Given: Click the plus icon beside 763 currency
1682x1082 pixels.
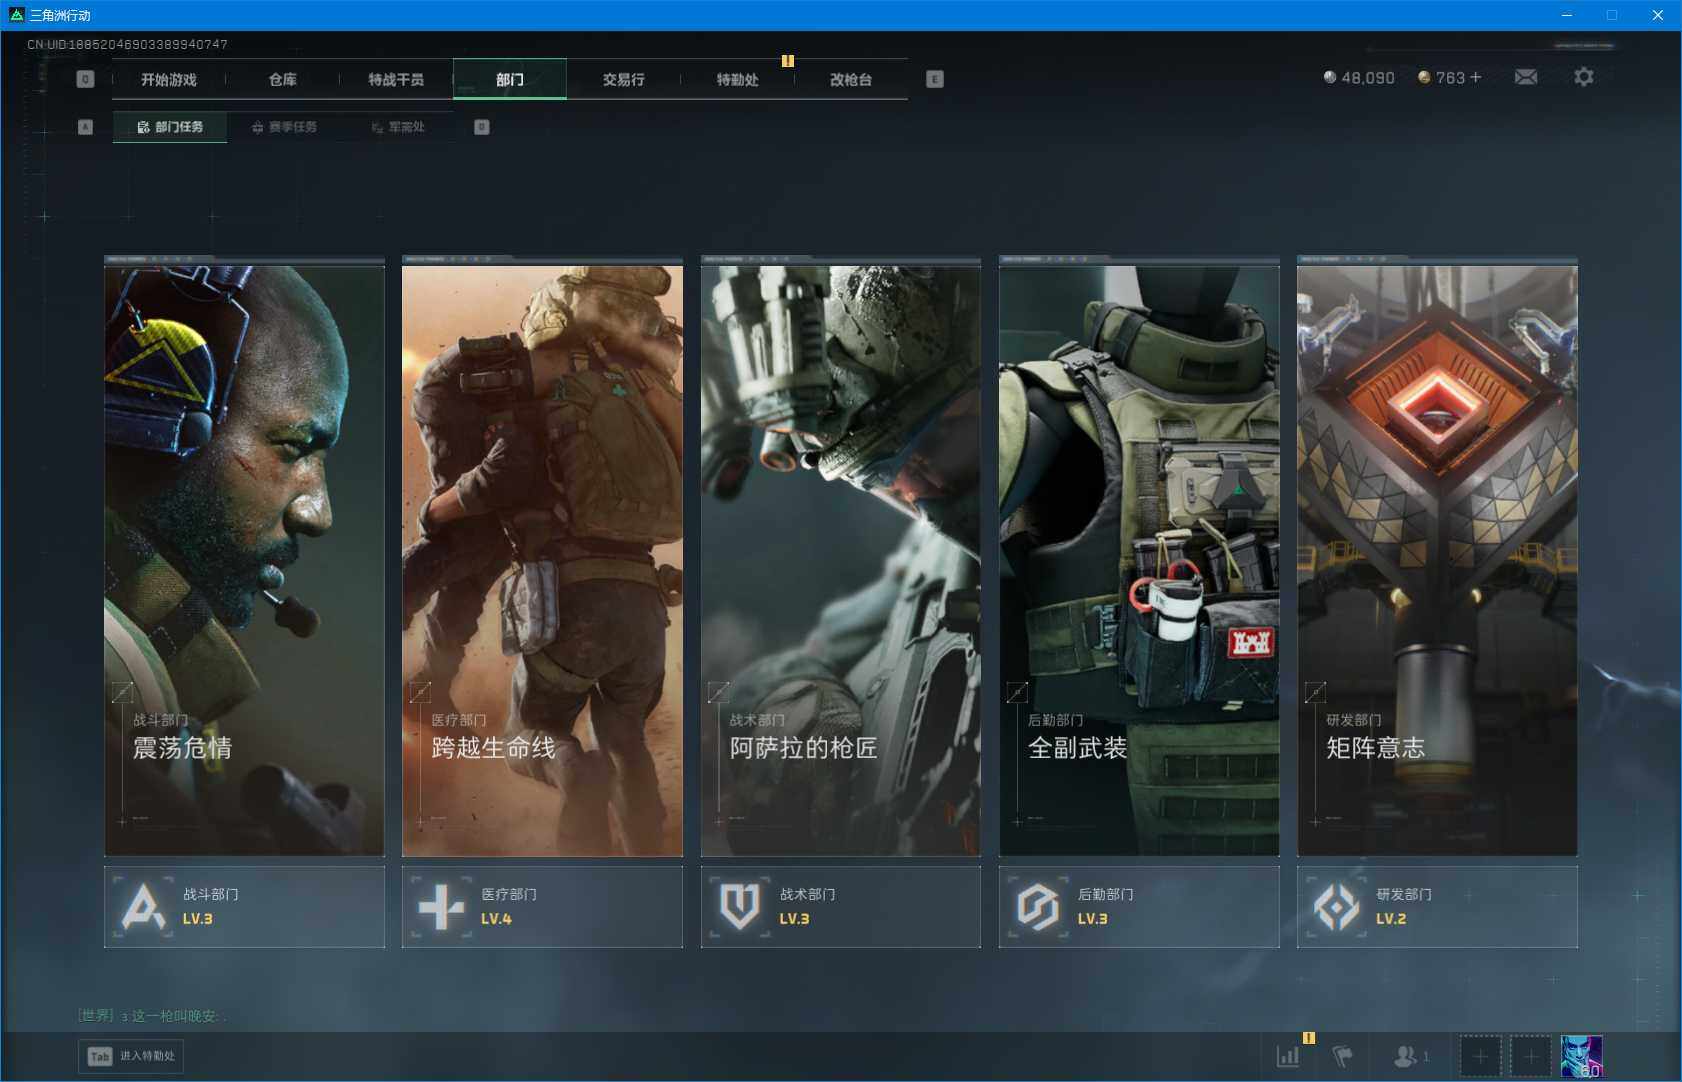Looking at the screenshot, I should (x=1475, y=77).
